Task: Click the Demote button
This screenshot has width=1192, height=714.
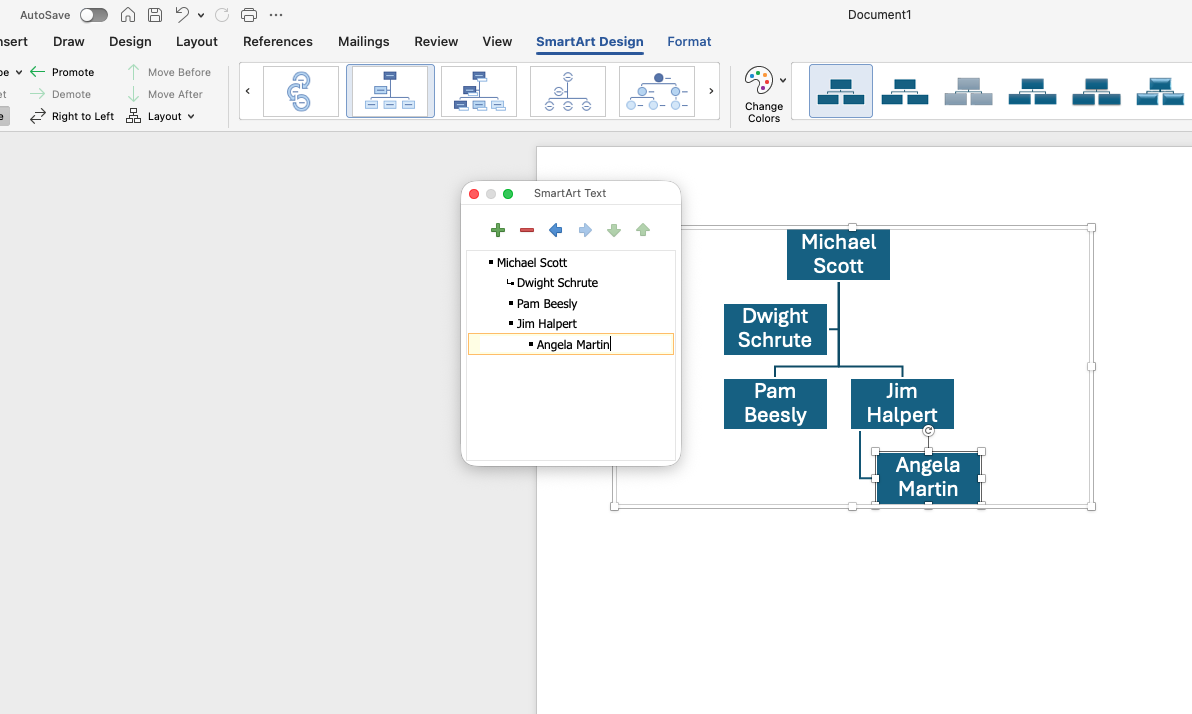Action: click(61, 94)
